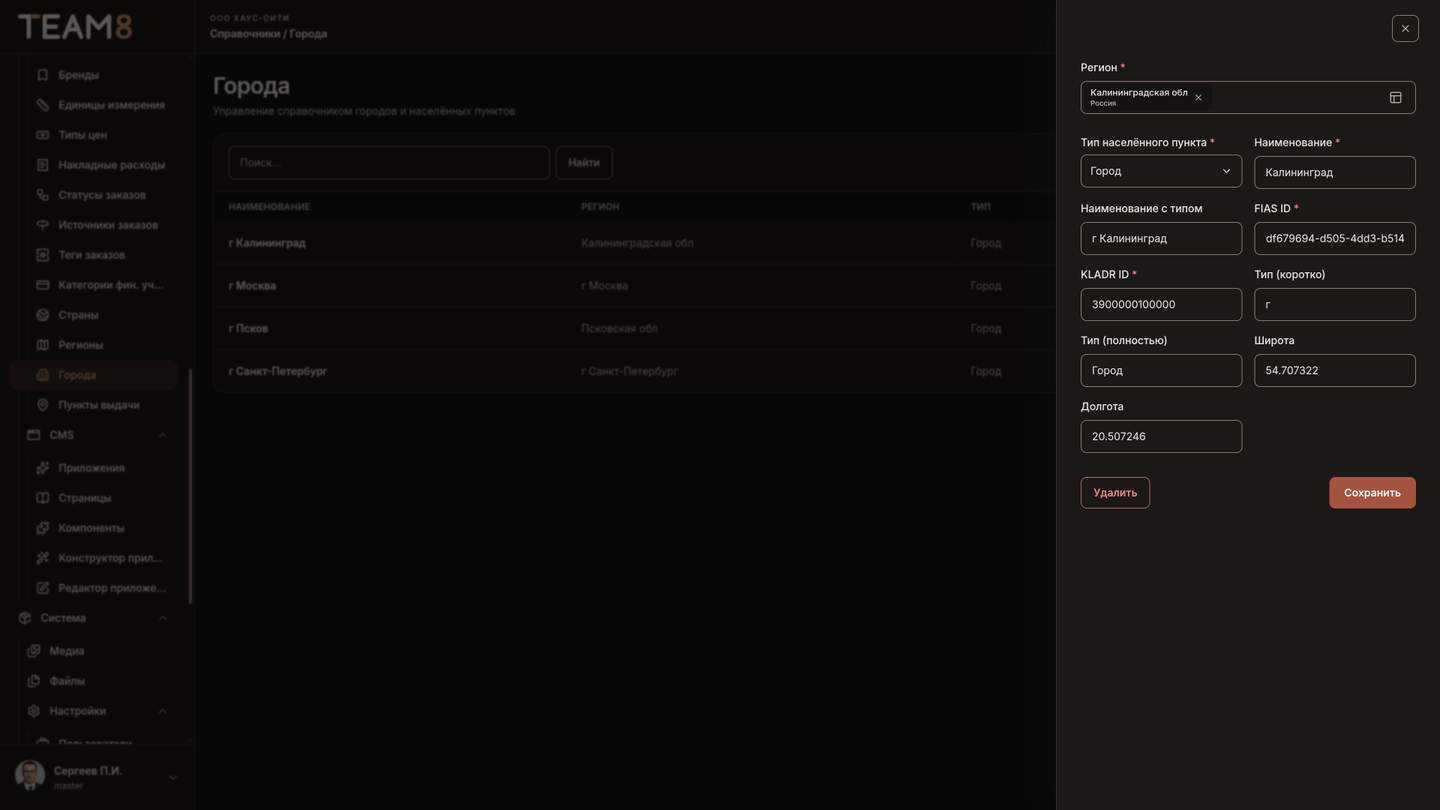Collapse the Настройки section chevron
This screenshot has height=810, width=1440.
point(162,711)
